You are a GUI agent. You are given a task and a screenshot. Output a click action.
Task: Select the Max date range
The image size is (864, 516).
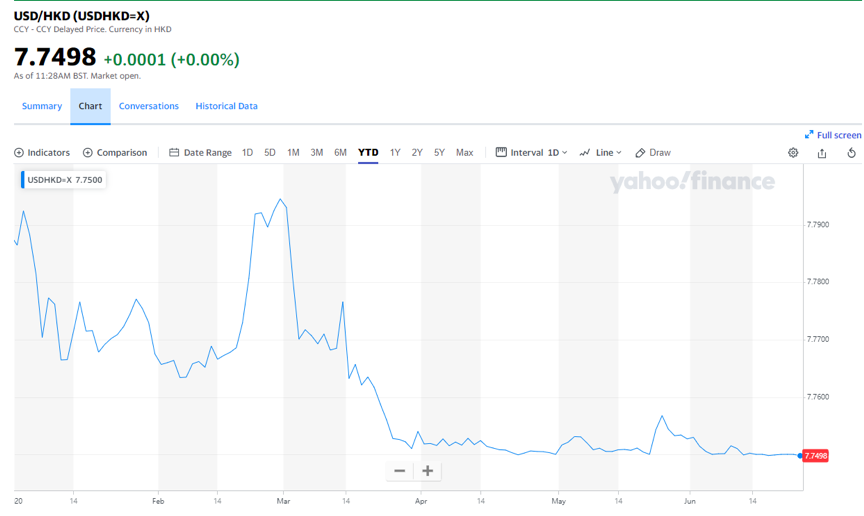(x=464, y=153)
